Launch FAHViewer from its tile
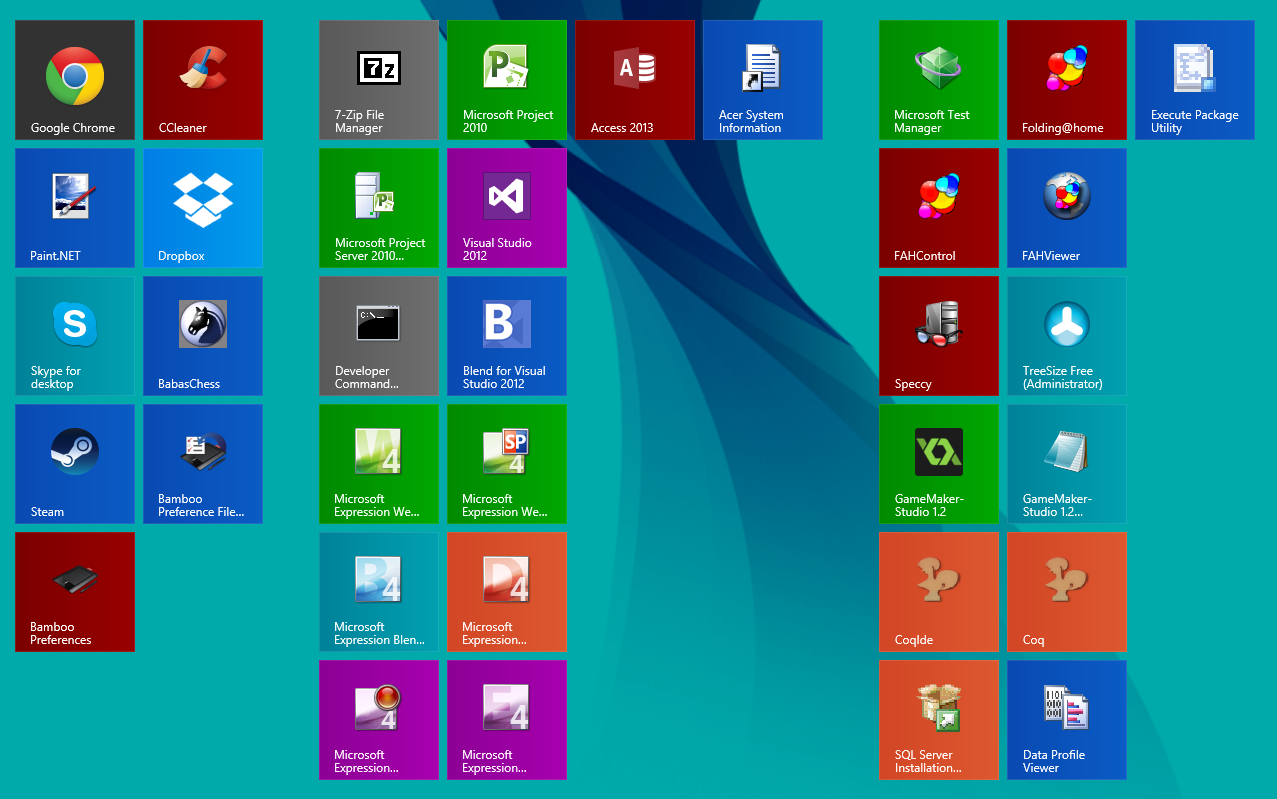The width and height of the screenshot is (1277, 799). pos(1067,208)
